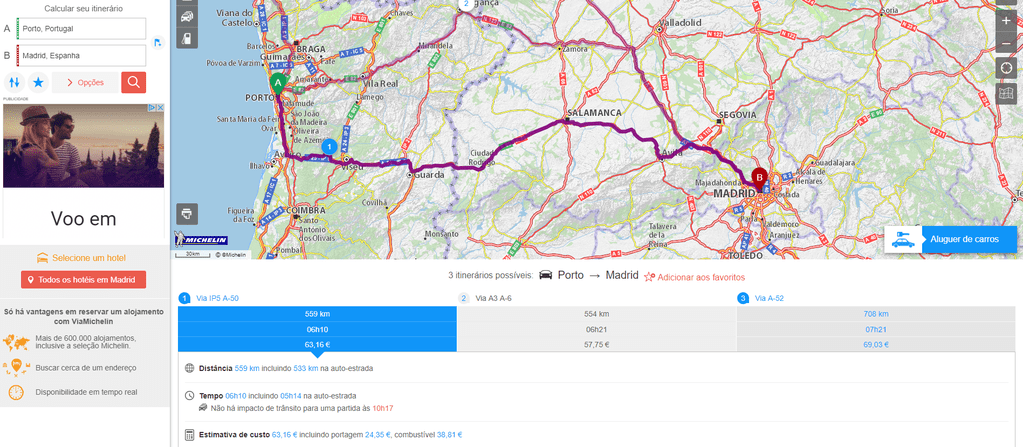Zoom out on the map
Screen dimensions: 1023x447
pos(1005,44)
